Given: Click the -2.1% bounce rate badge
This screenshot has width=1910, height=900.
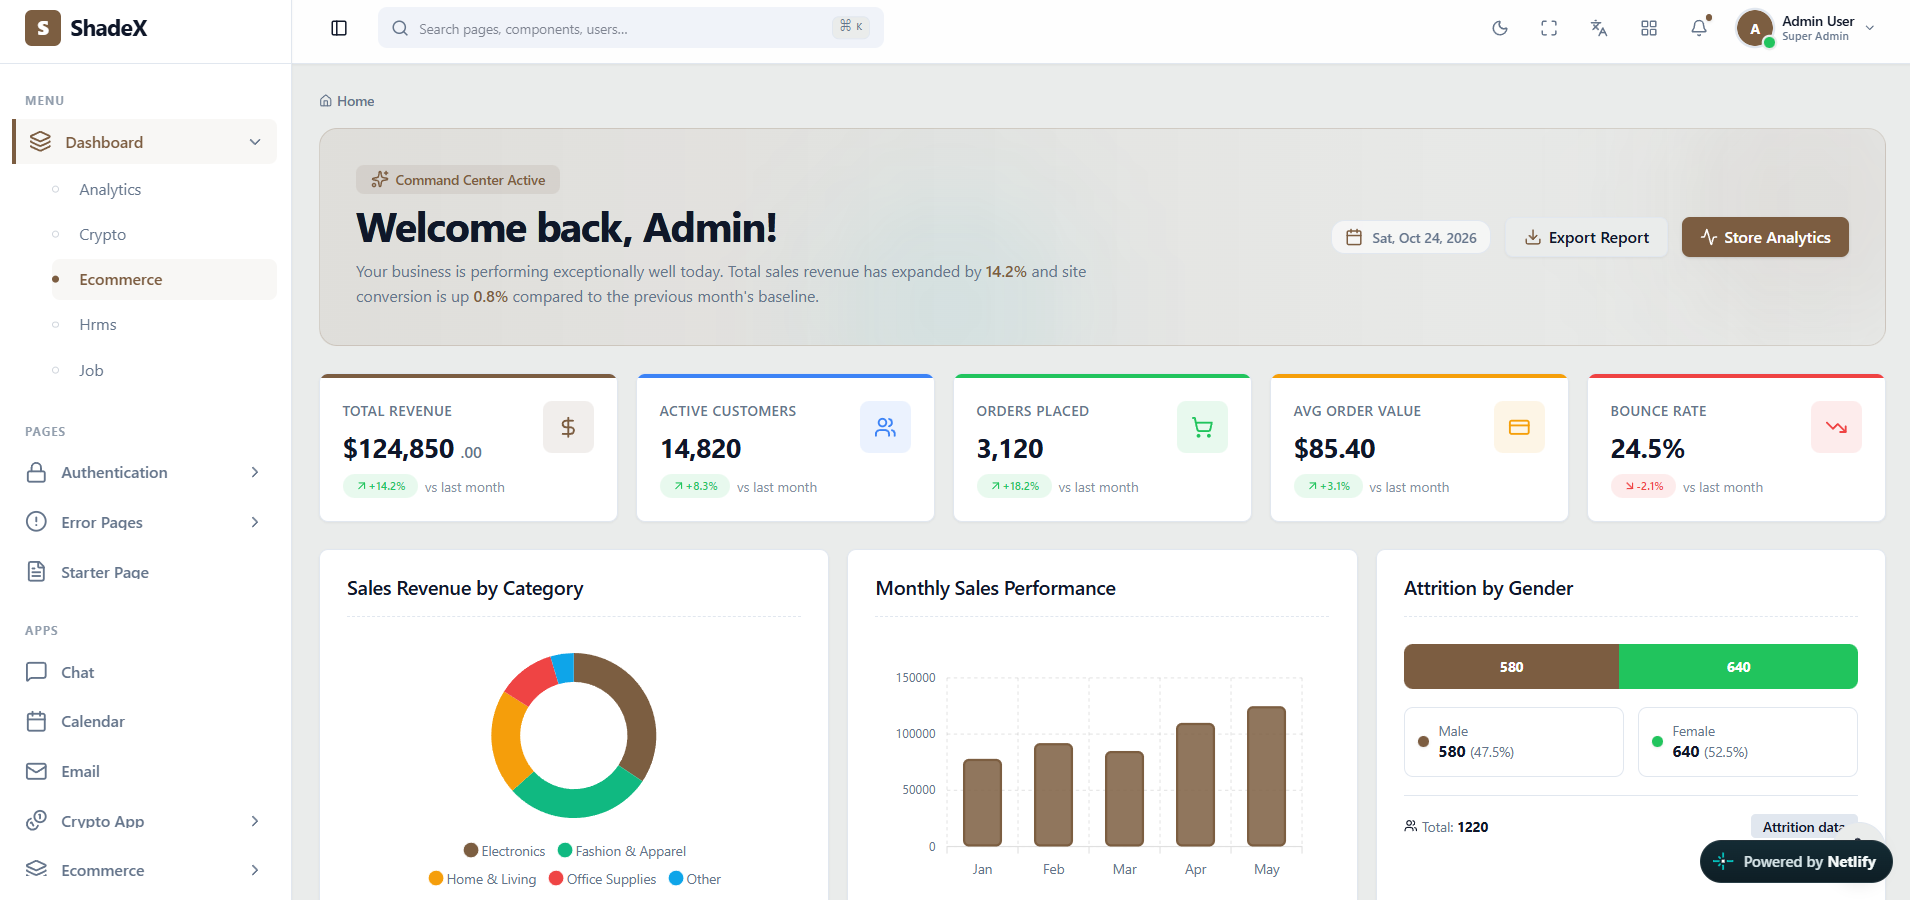Looking at the screenshot, I should (x=1643, y=486).
